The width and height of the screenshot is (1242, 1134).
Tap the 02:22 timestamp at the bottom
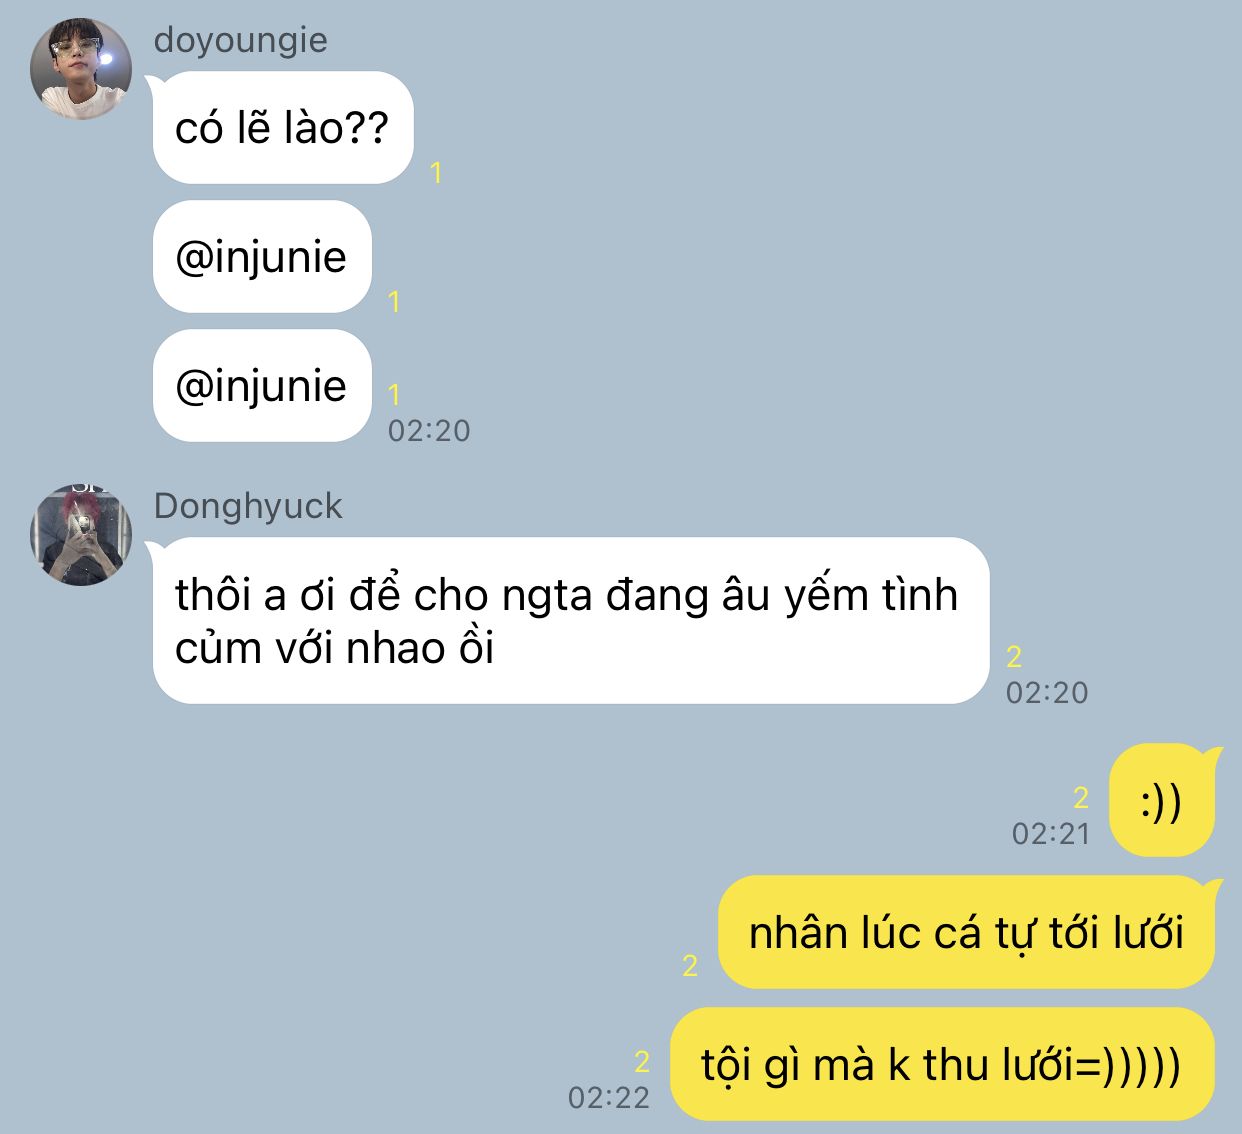609,1098
